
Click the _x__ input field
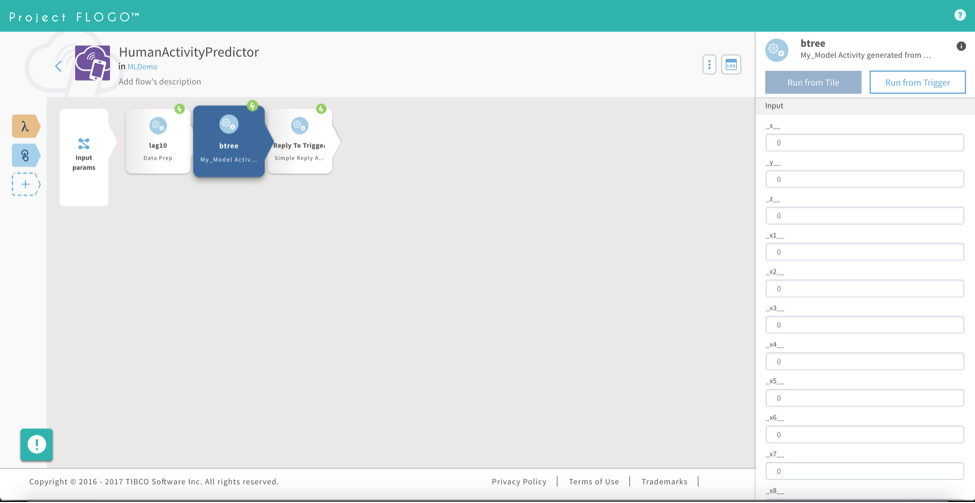coord(864,143)
